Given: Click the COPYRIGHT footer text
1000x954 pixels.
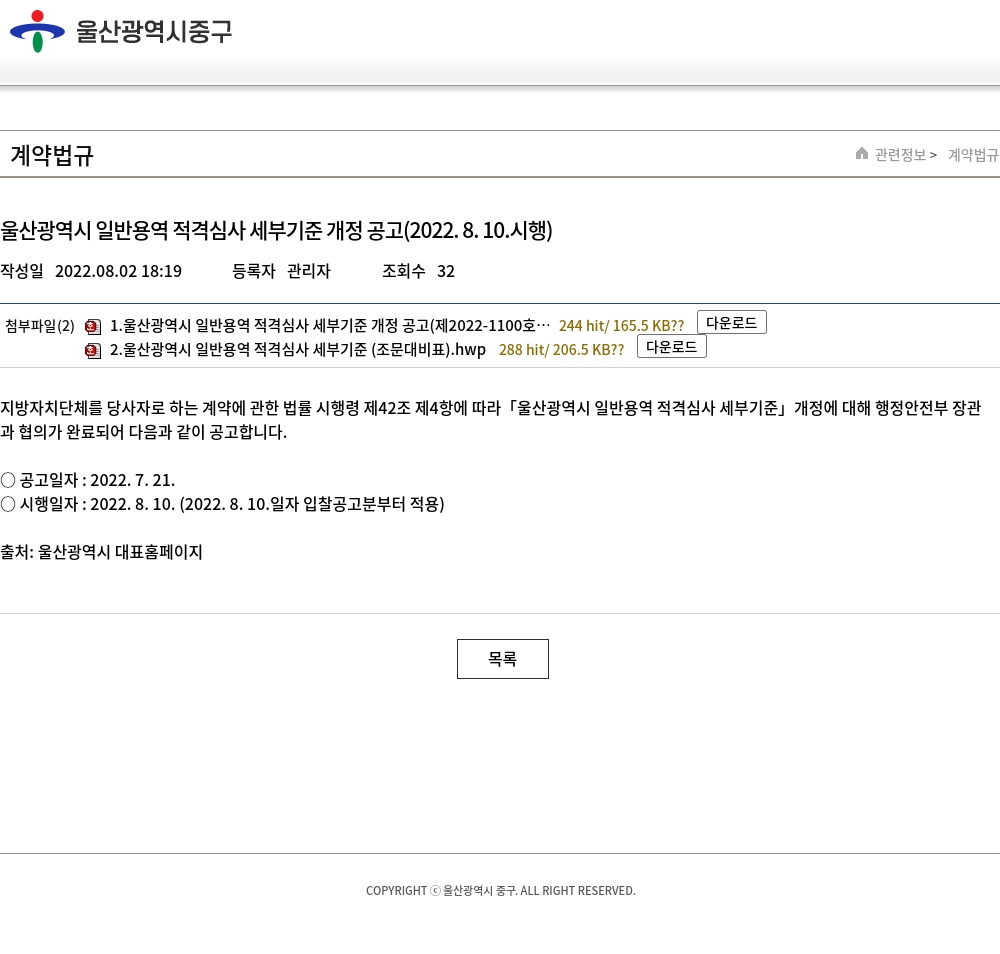Looking at the screenshot, I should [x=500, y=890].
